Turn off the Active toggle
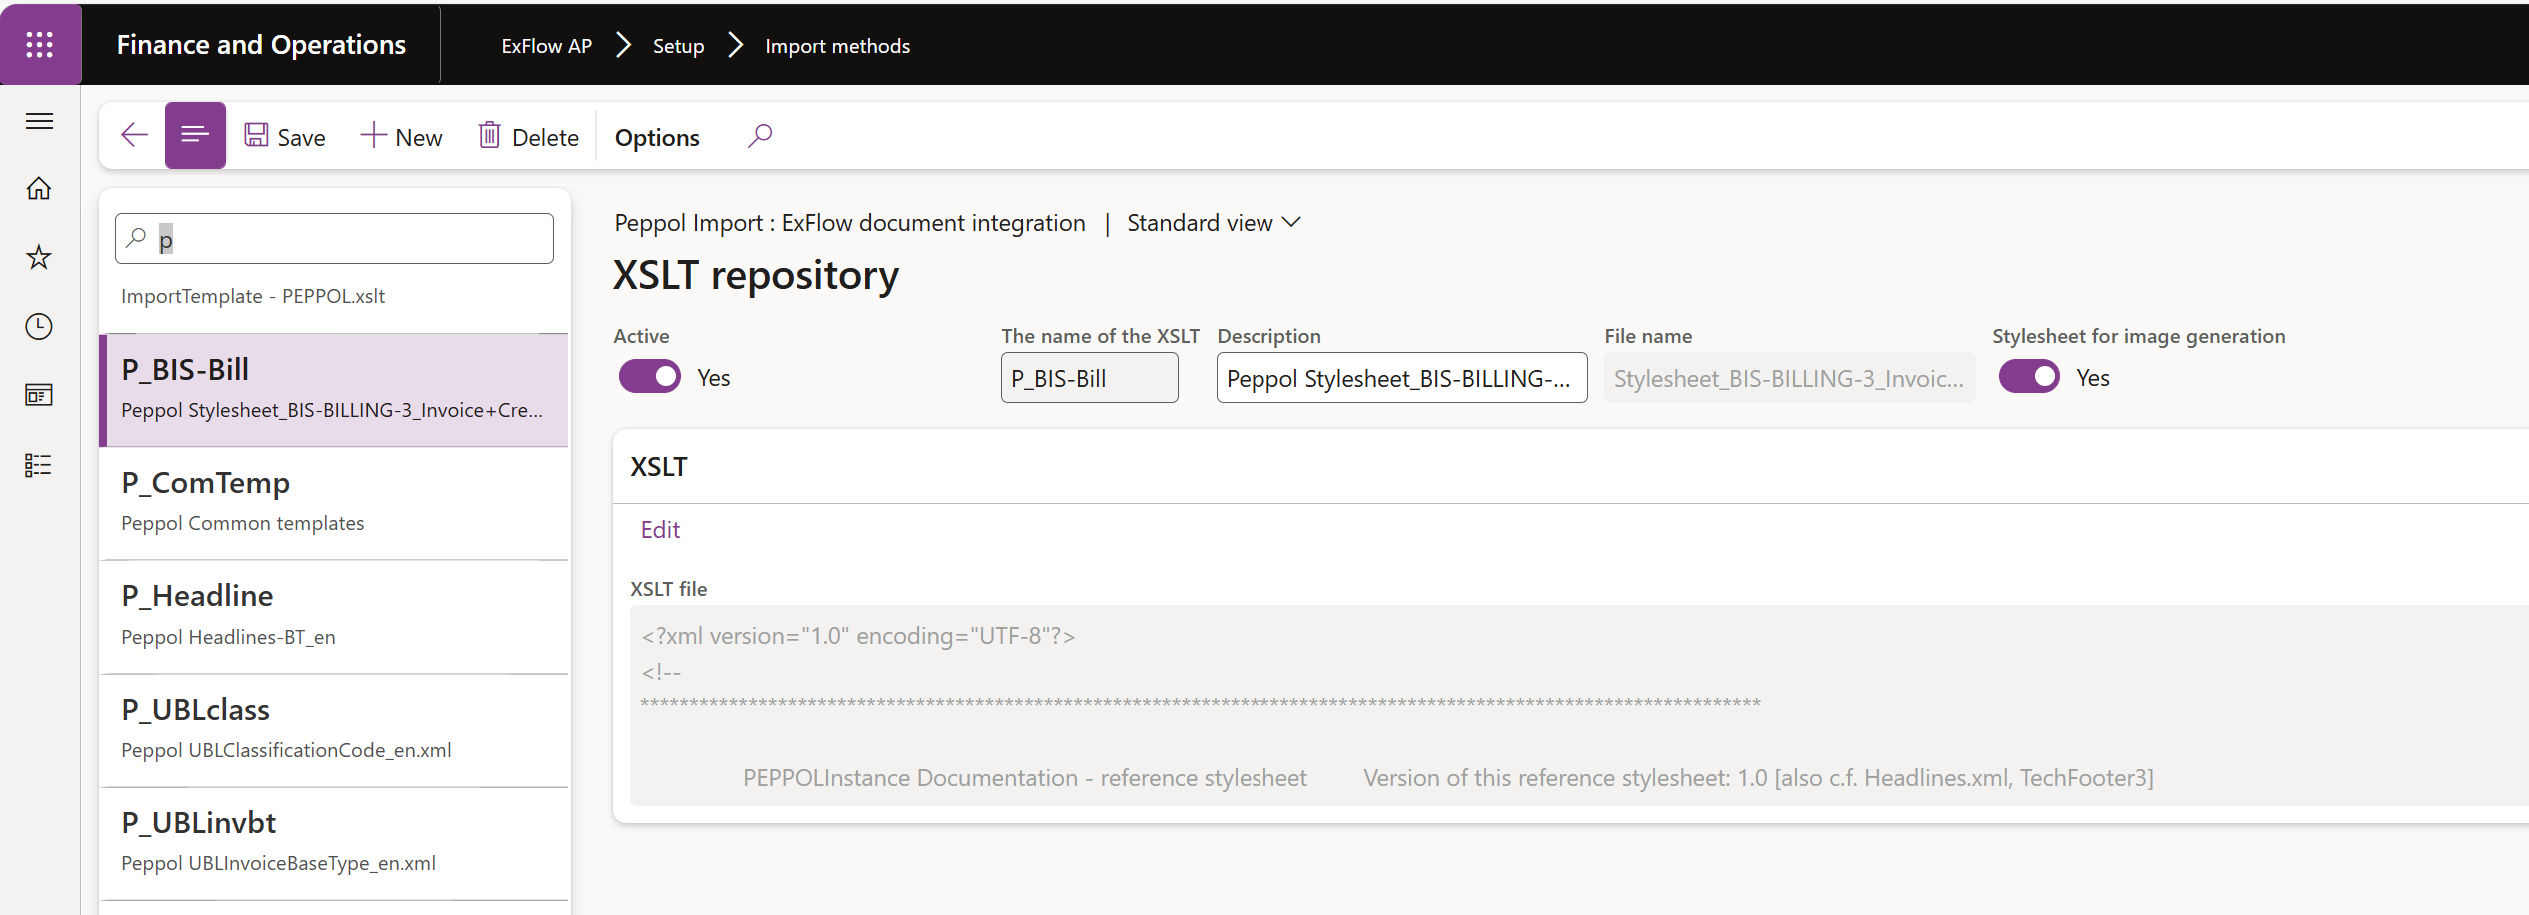The width and height of the screenshot is (2529, 915). [x=650, y=377]
